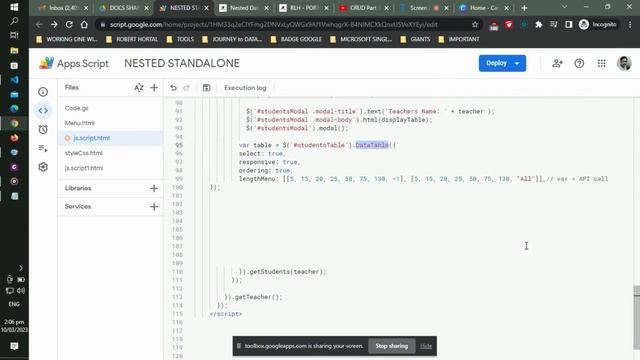
Task: Open Visual Studio Code from taskbar
Action: (x=14, y=80)
